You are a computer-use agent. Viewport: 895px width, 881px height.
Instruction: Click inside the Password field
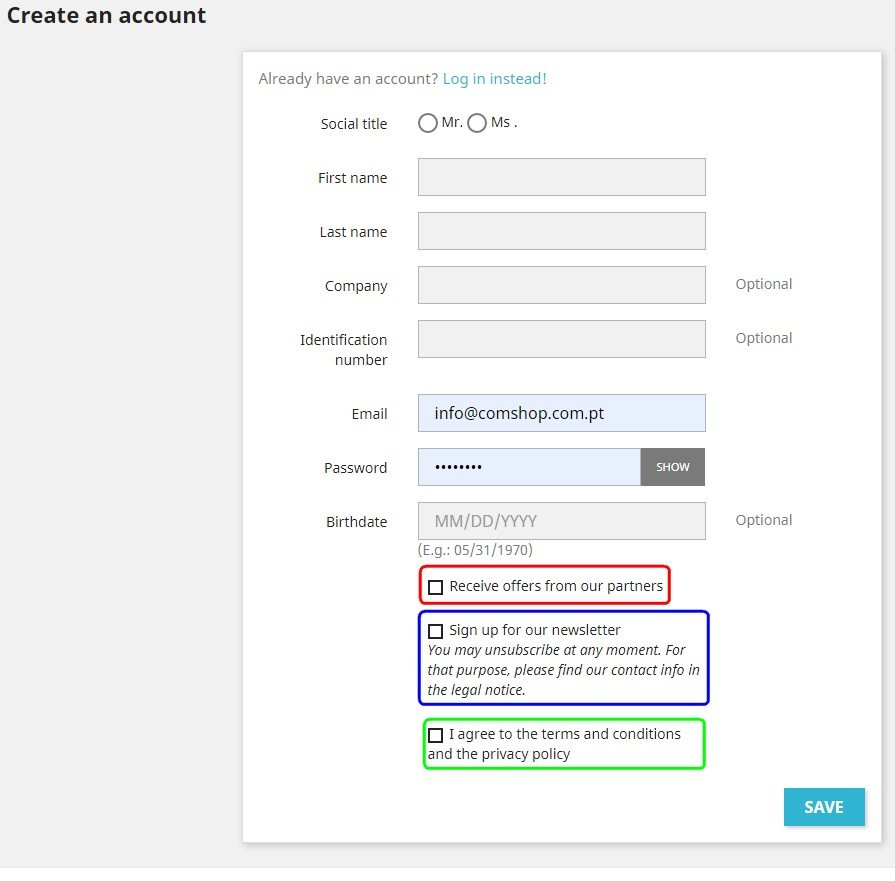pyautogui.click(x=529, y=467)
